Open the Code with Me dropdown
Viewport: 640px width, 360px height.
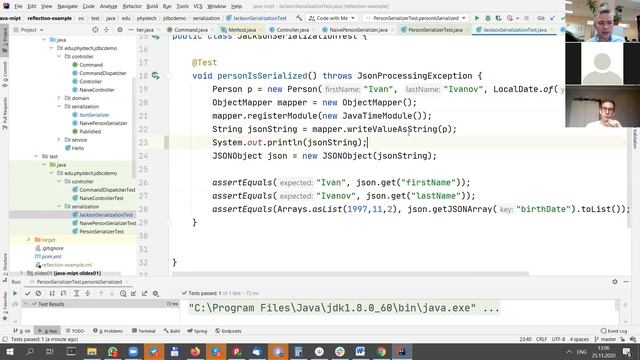332,18
